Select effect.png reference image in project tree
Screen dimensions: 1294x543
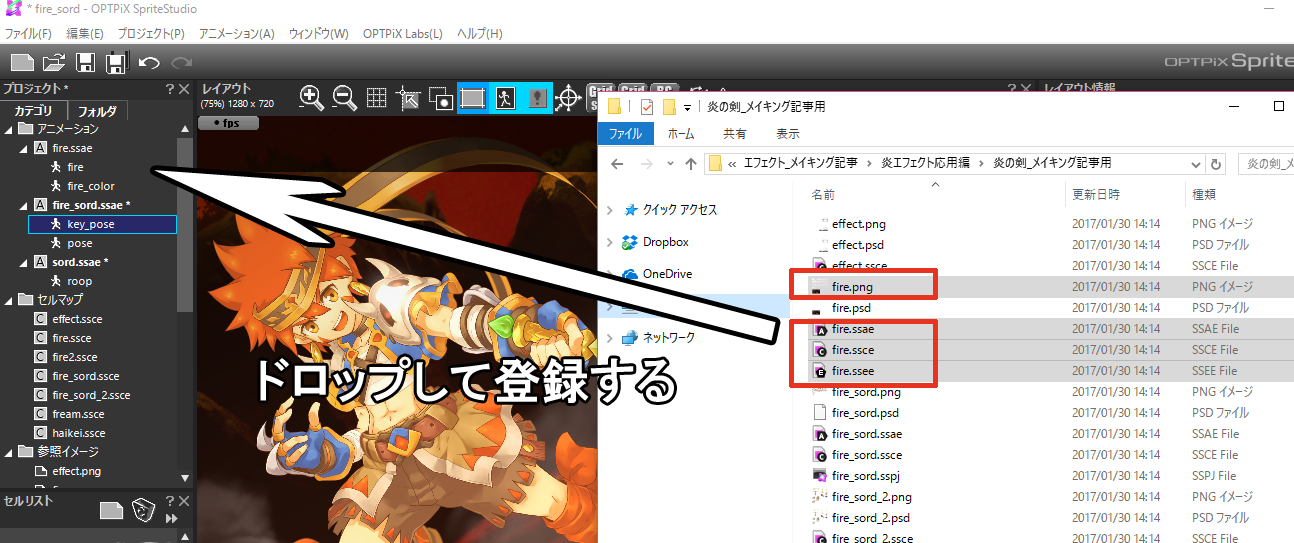76,471
